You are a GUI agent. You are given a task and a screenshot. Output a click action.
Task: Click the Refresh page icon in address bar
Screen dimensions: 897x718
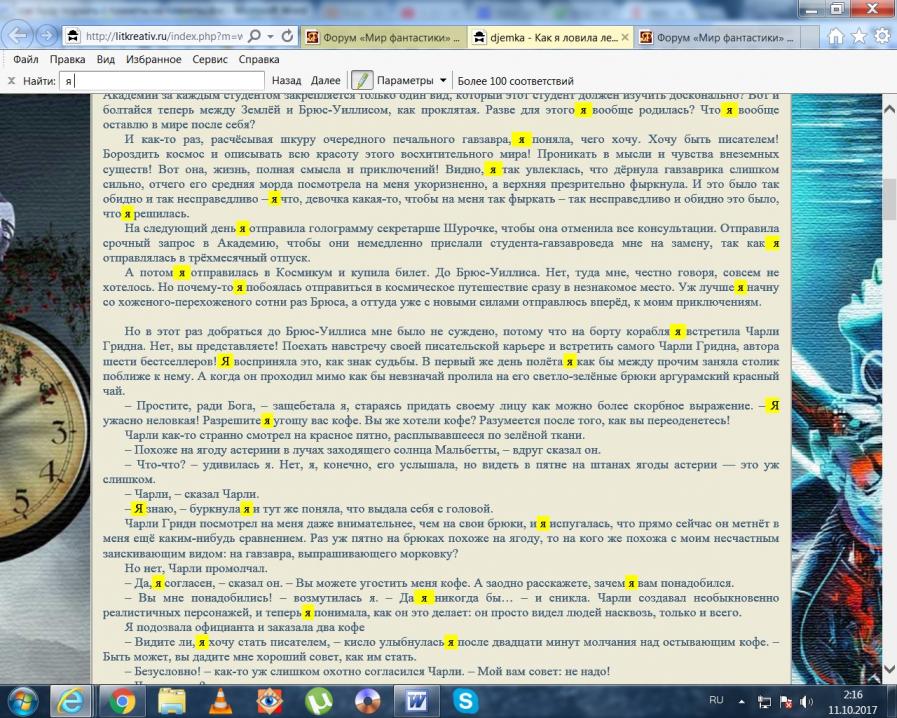tap(287, 36)
